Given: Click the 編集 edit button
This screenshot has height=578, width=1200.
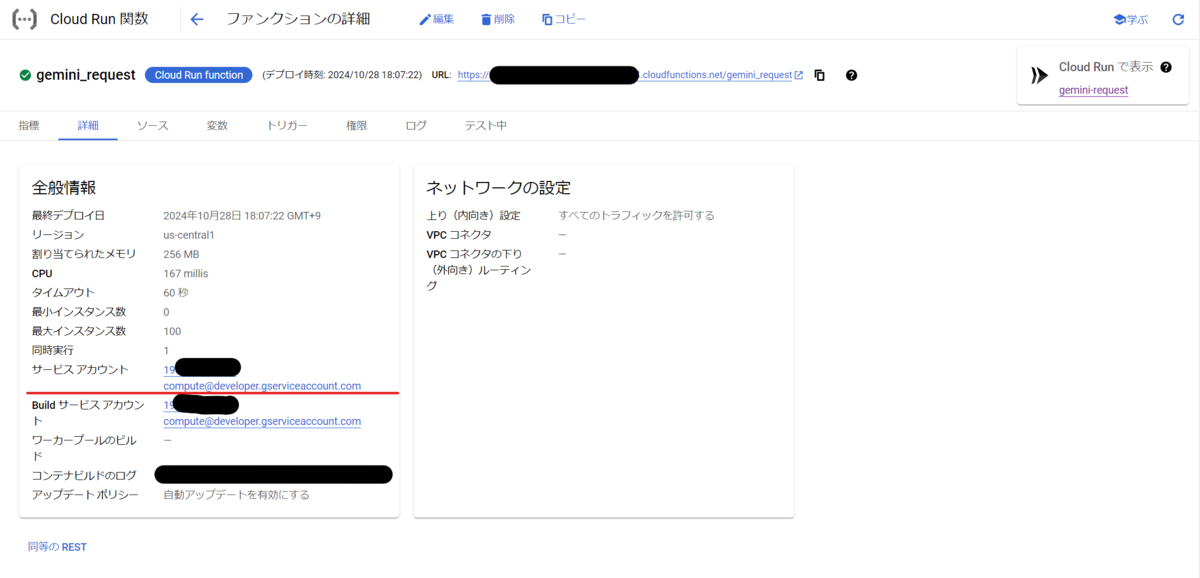Looking at the screenshot, I should (436, 19).
